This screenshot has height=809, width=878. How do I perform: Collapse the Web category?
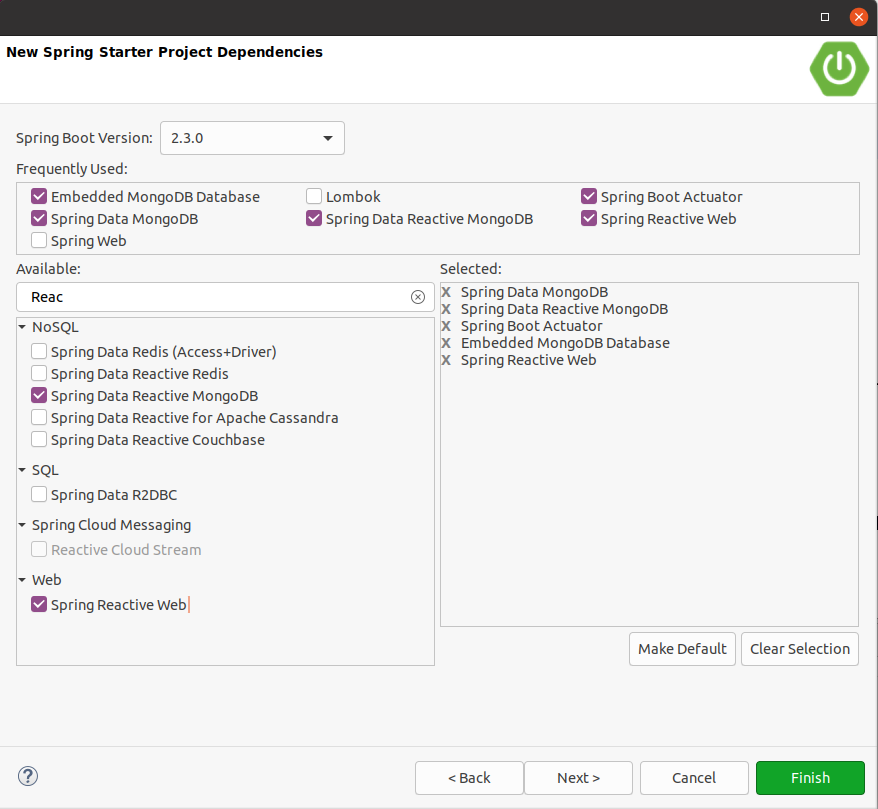pos(22,580)
